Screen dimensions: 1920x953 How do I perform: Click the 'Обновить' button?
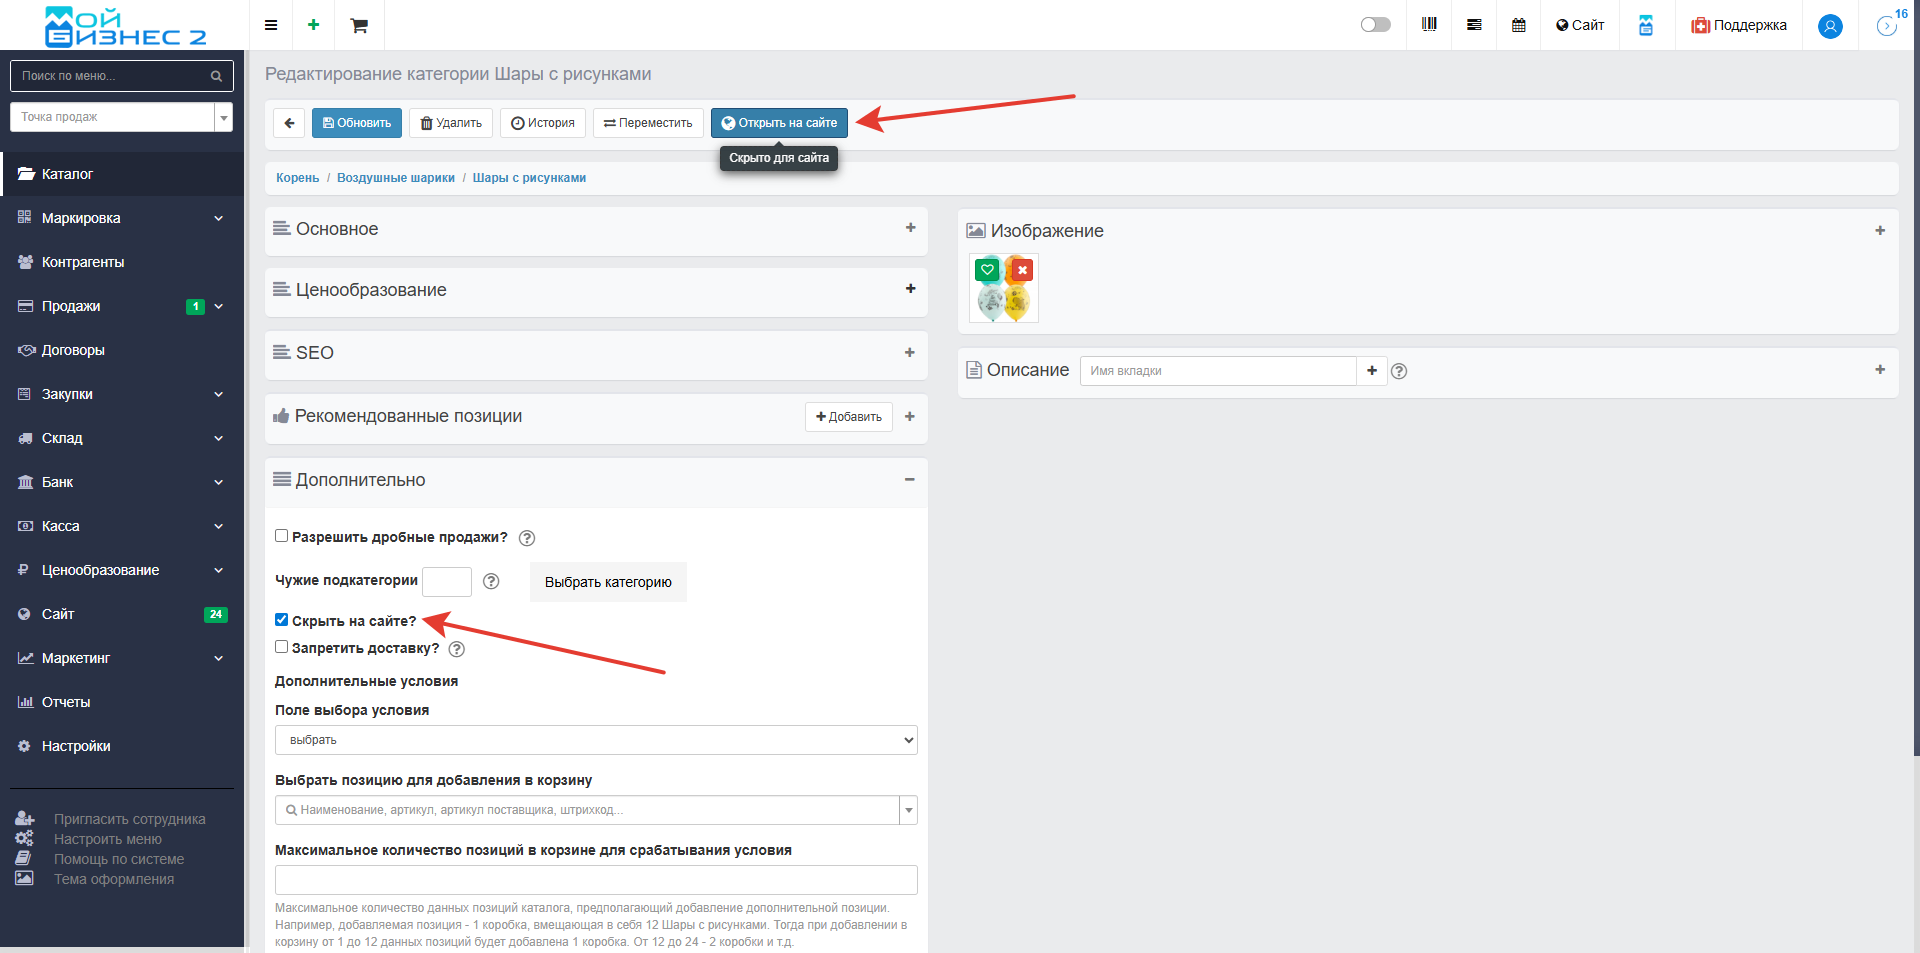coord(357,123)
